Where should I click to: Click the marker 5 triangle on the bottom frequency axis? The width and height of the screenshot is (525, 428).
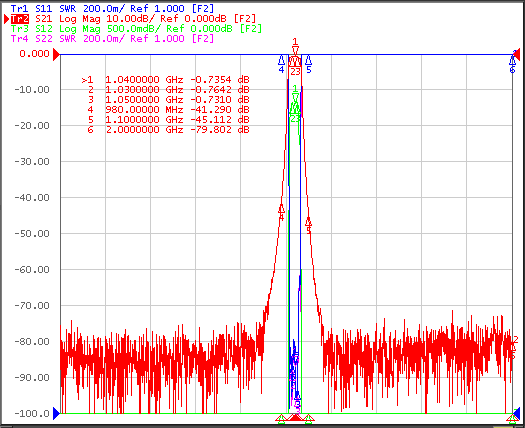pyautogui.click(x=308, y=418)
